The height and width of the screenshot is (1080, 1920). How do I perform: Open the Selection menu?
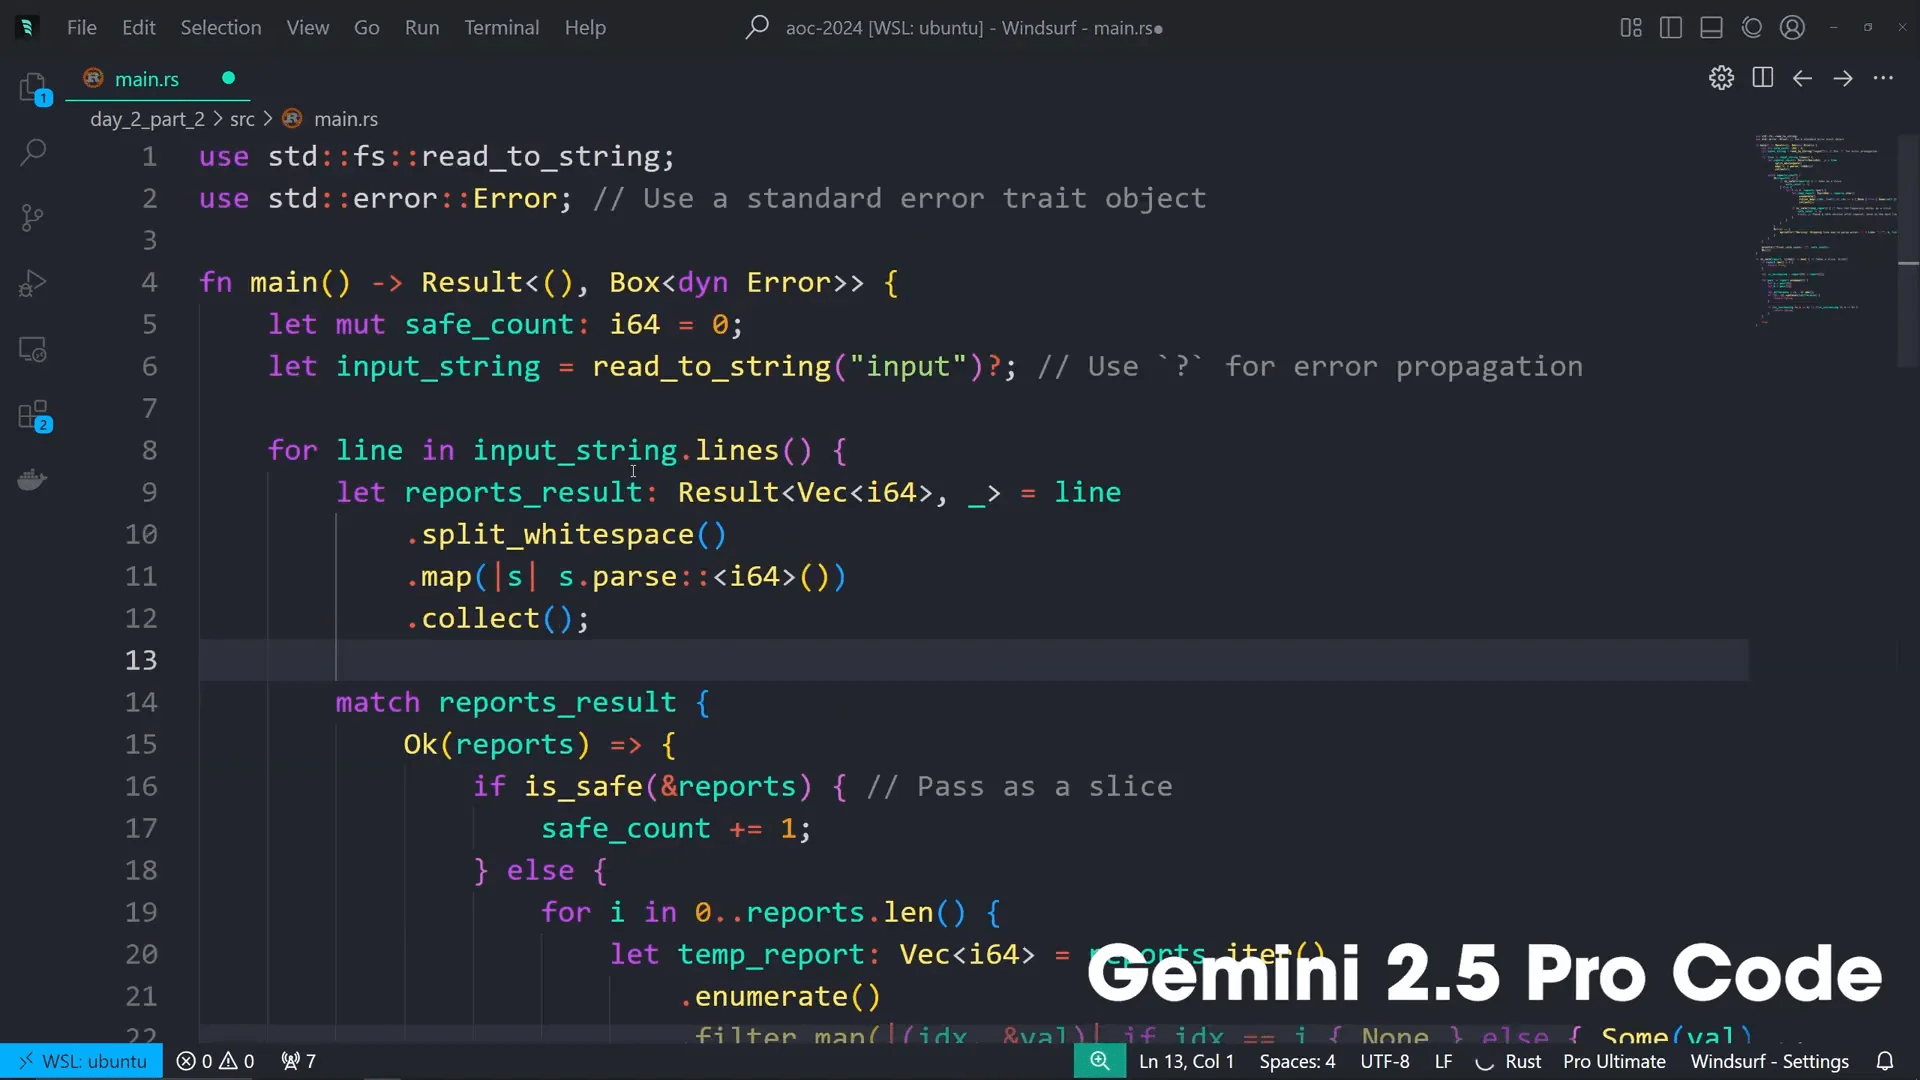coord(221,27)
